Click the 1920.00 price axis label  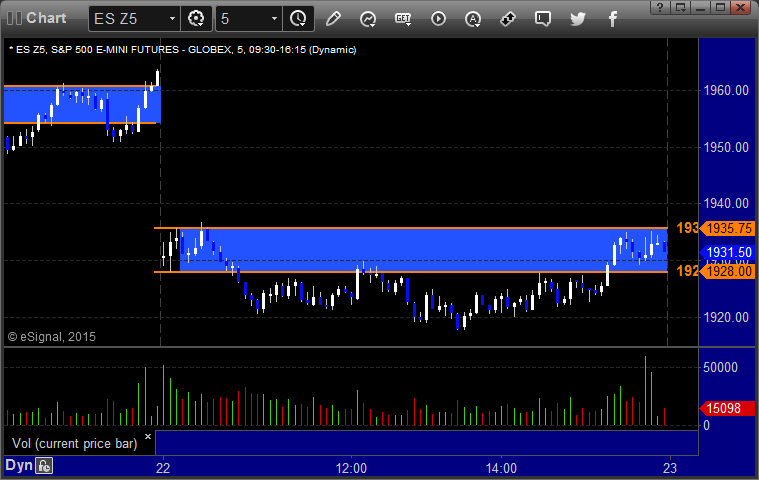tap(726, 317)
